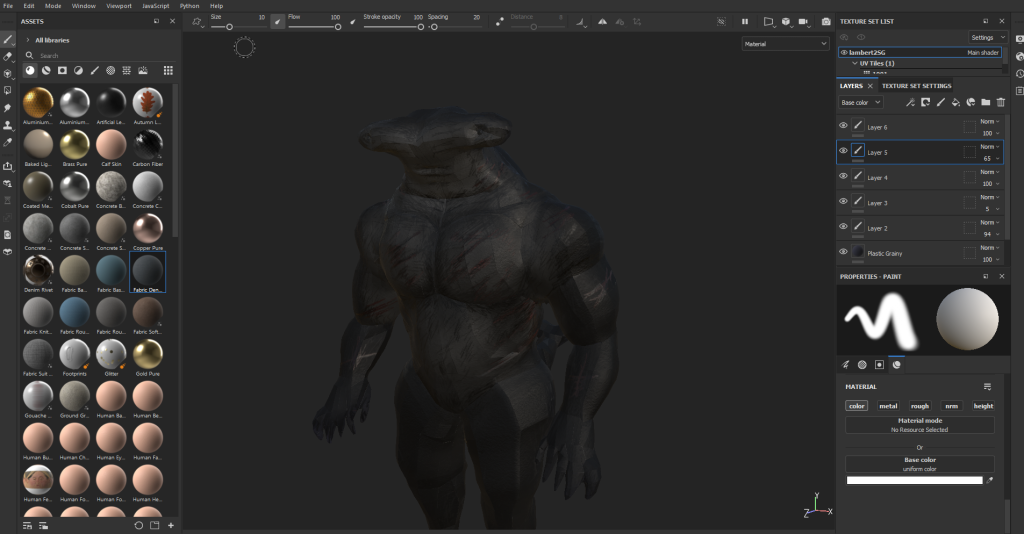Click the white Base color swatch
This screenshot has width=1024, height=534.
(x=914, y=480)
